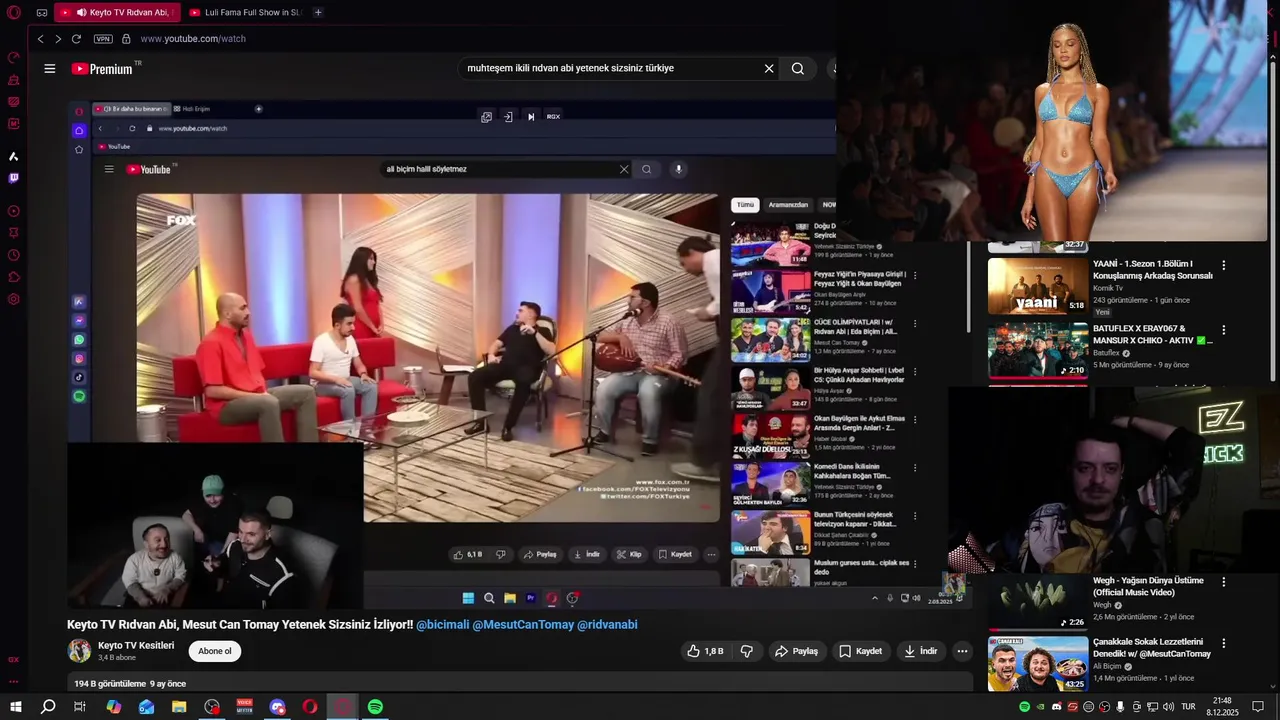Open YAANİ 1.Sezon 1.Bölüm video thumbnail
This screenshot has height=720, width=1280.
1038,286
